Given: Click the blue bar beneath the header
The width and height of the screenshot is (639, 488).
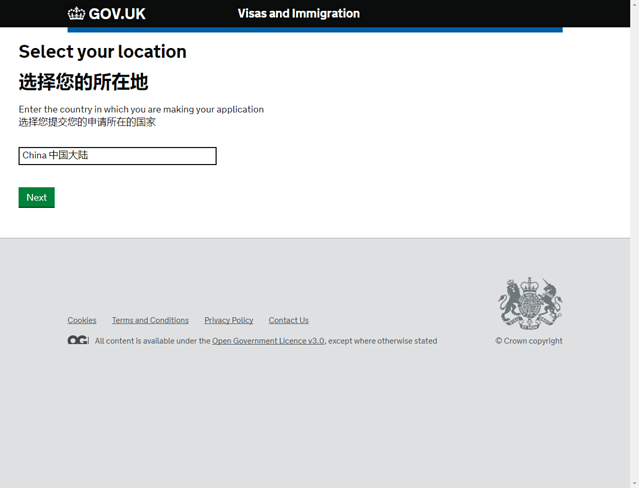Looking at the screenshot, I should [314, 30].
